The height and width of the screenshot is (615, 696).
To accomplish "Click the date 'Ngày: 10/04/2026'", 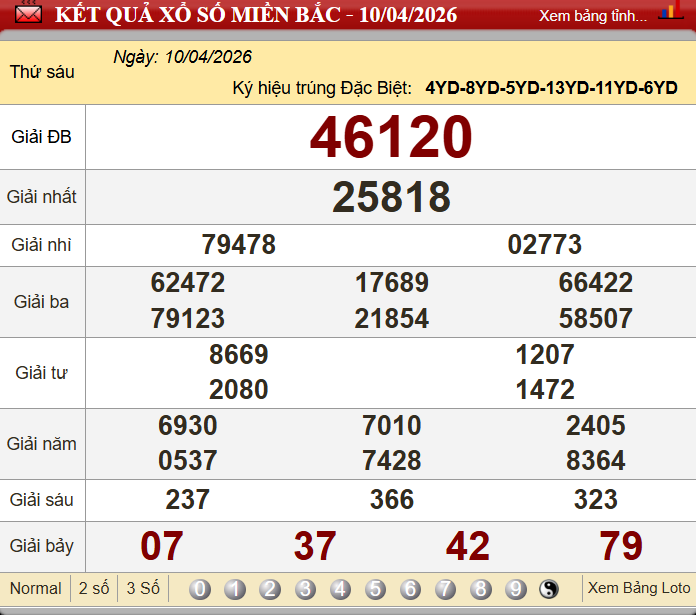I will pyautogui.click(x=182, y=57).
